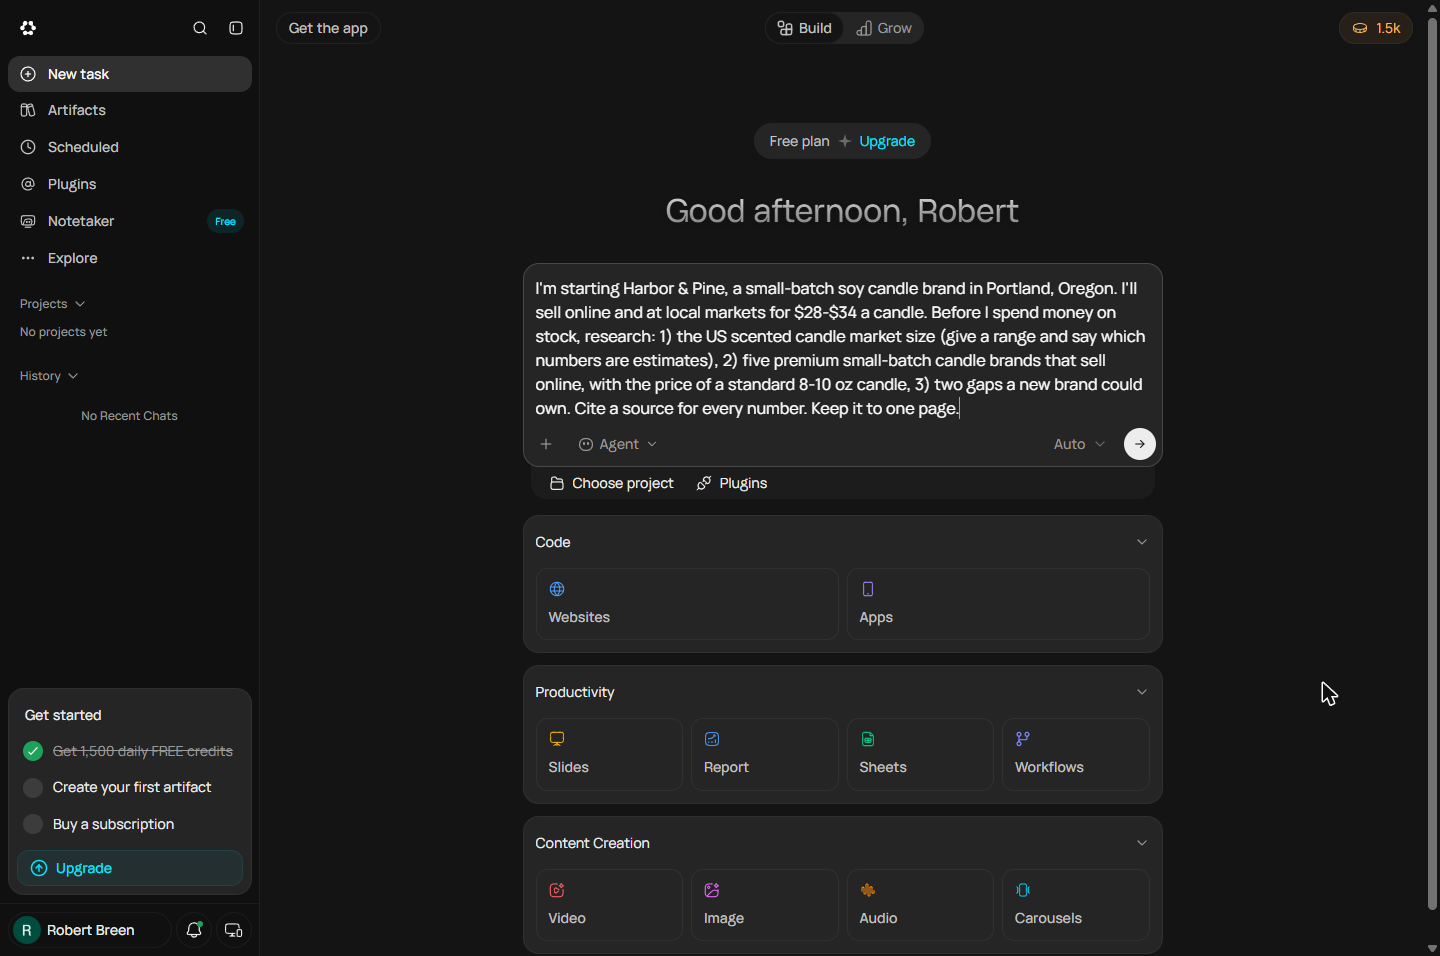Click the app logo in the top left
The image size is (1440, 956).
(28, 28)
